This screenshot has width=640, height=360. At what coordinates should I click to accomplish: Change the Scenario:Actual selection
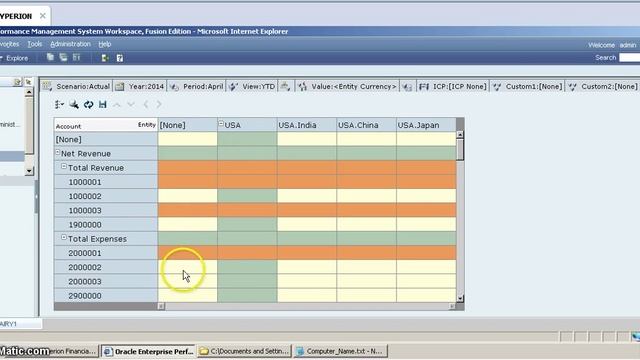pos(83,87)
